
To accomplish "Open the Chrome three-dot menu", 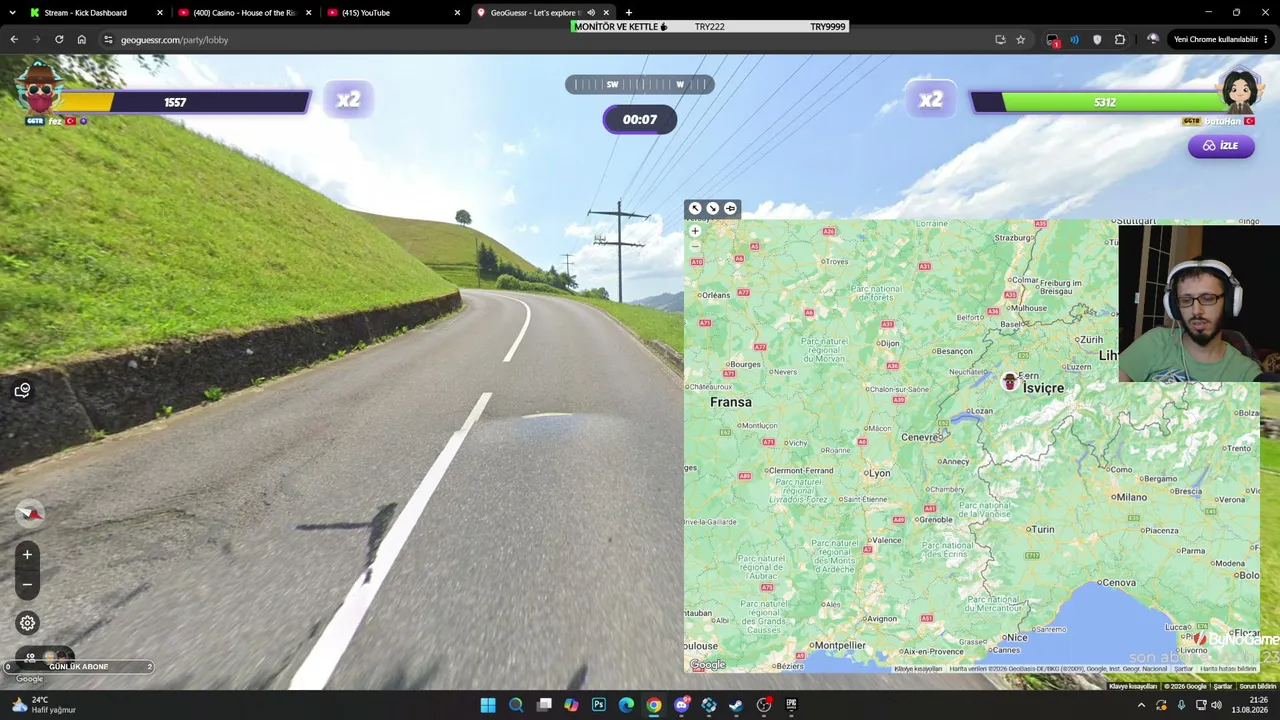I will click(x=1266, y=40).
